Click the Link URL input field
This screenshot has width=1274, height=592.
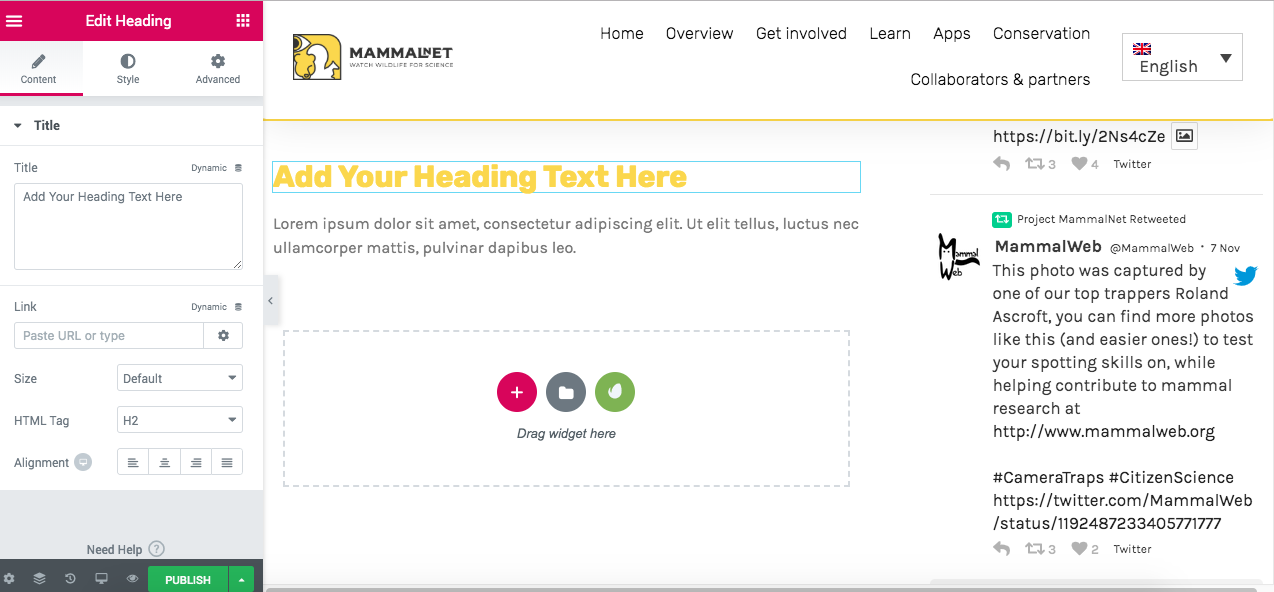click(109, 336)
